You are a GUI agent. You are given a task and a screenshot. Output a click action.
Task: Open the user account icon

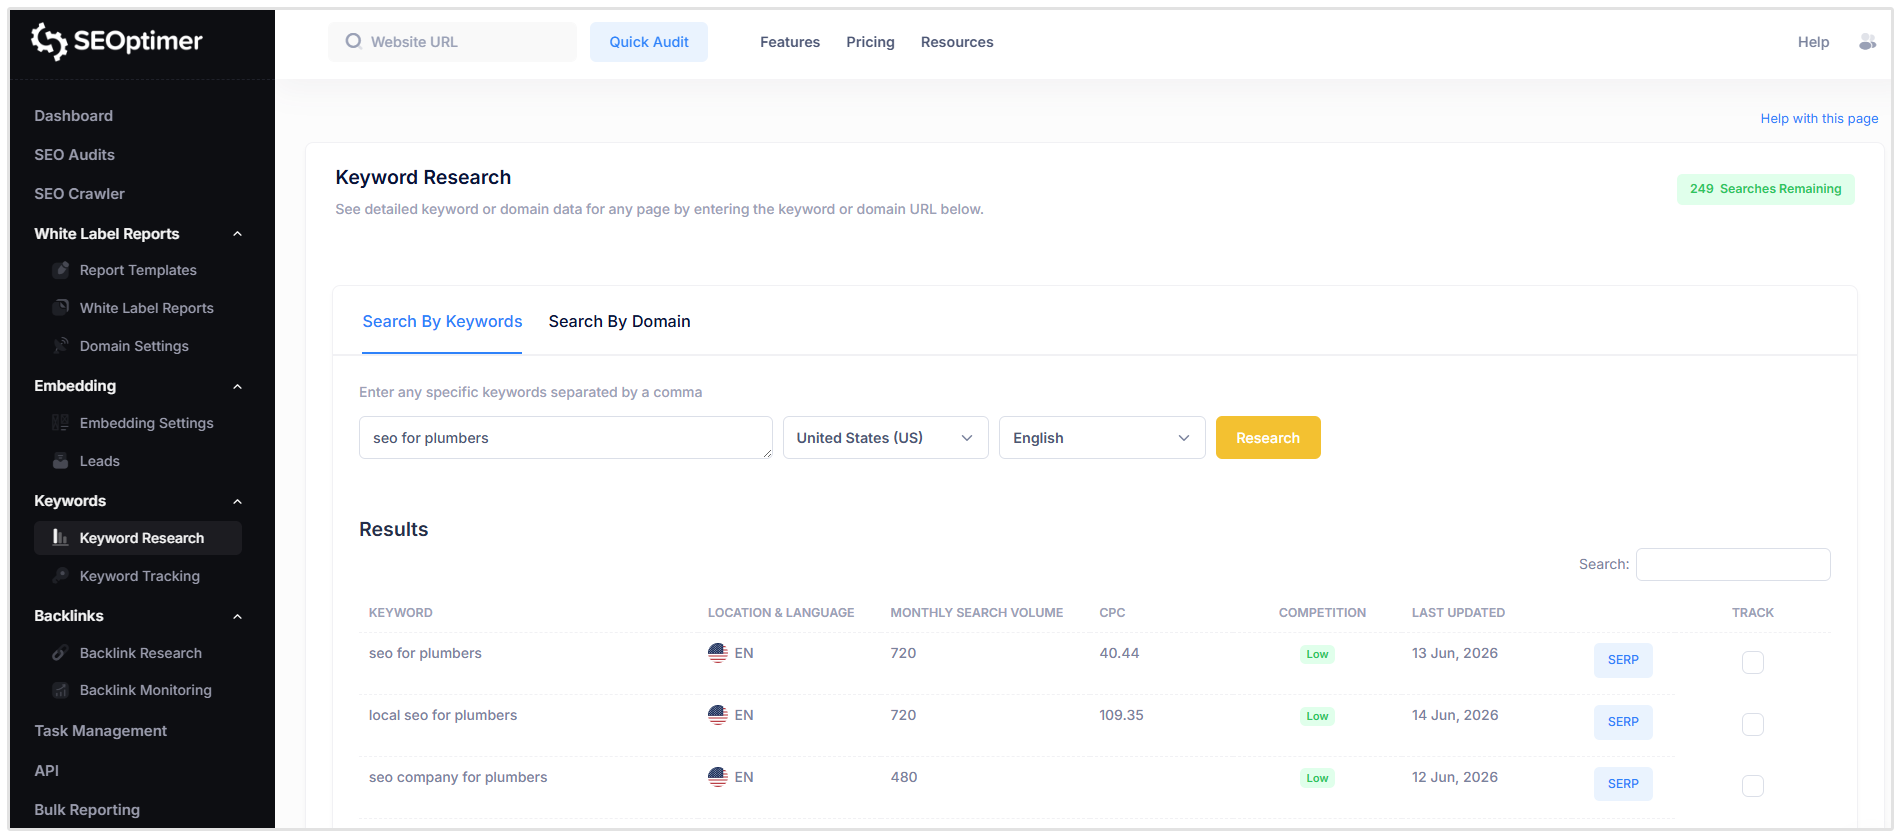tap(1867, 42)
